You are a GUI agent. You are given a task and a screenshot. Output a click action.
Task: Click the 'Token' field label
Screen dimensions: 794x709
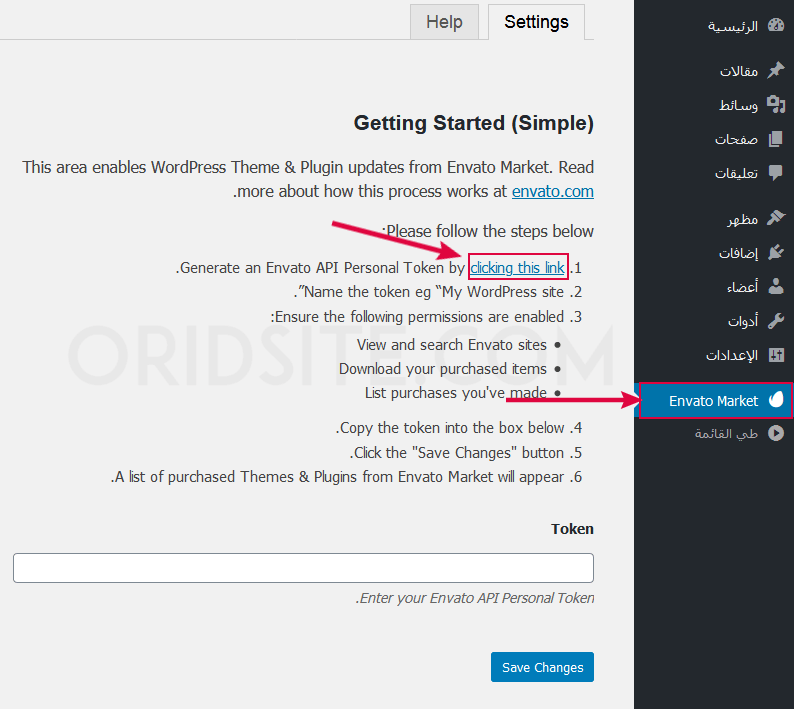(572, 529)
